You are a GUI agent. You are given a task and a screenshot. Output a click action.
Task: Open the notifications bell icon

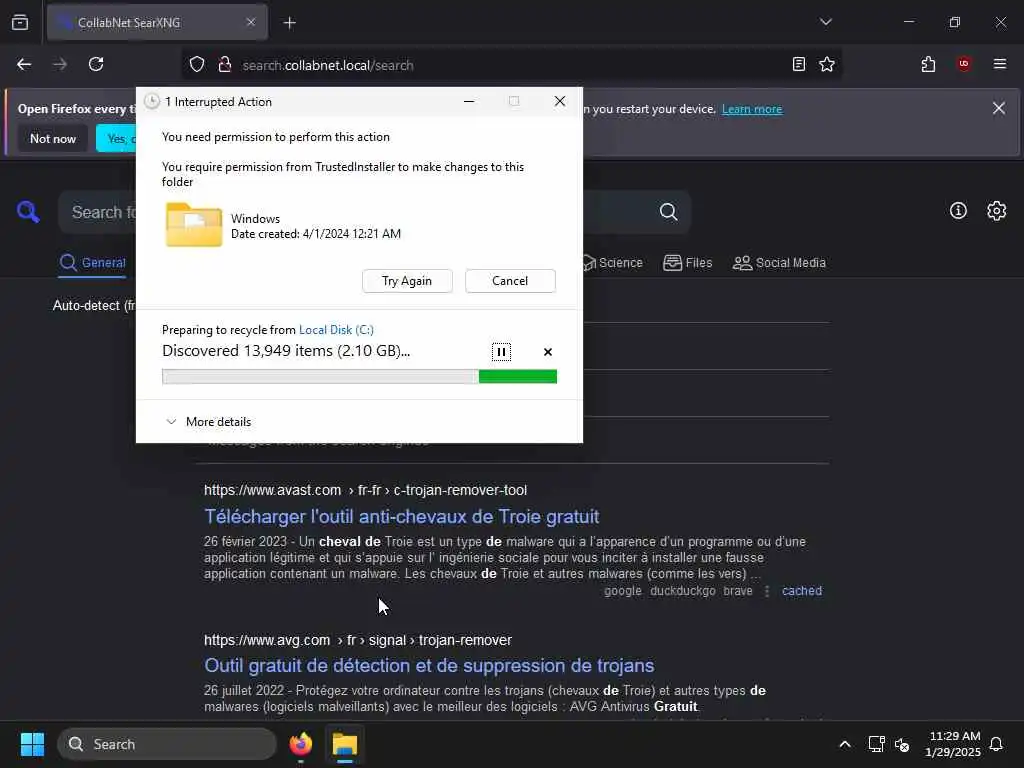(x=997, y=744)
